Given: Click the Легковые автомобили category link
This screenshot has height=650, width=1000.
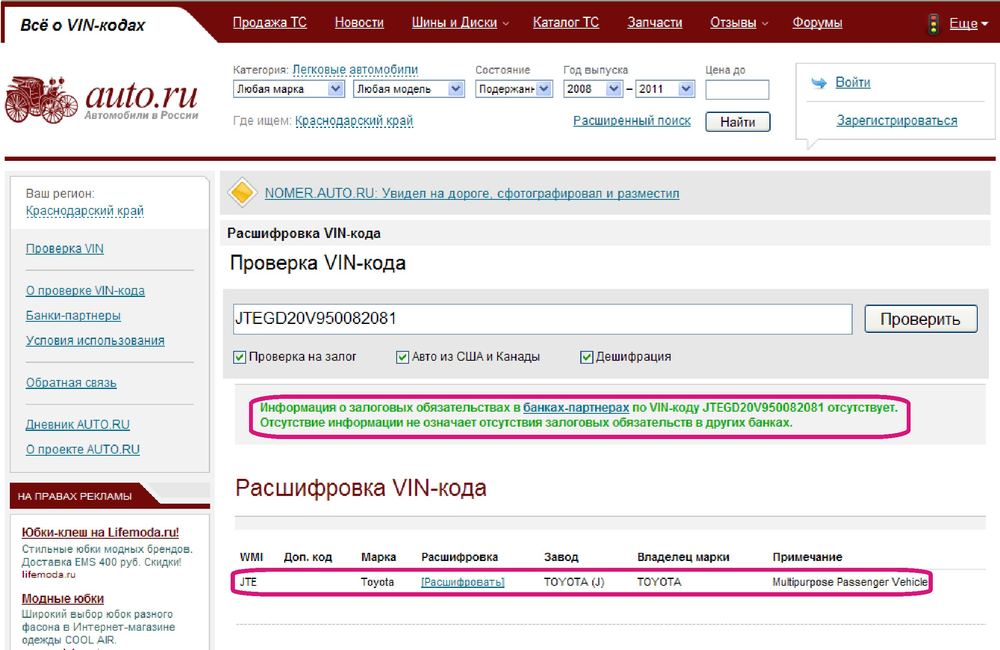Looking at the screenshot, I should pos(355,70).
